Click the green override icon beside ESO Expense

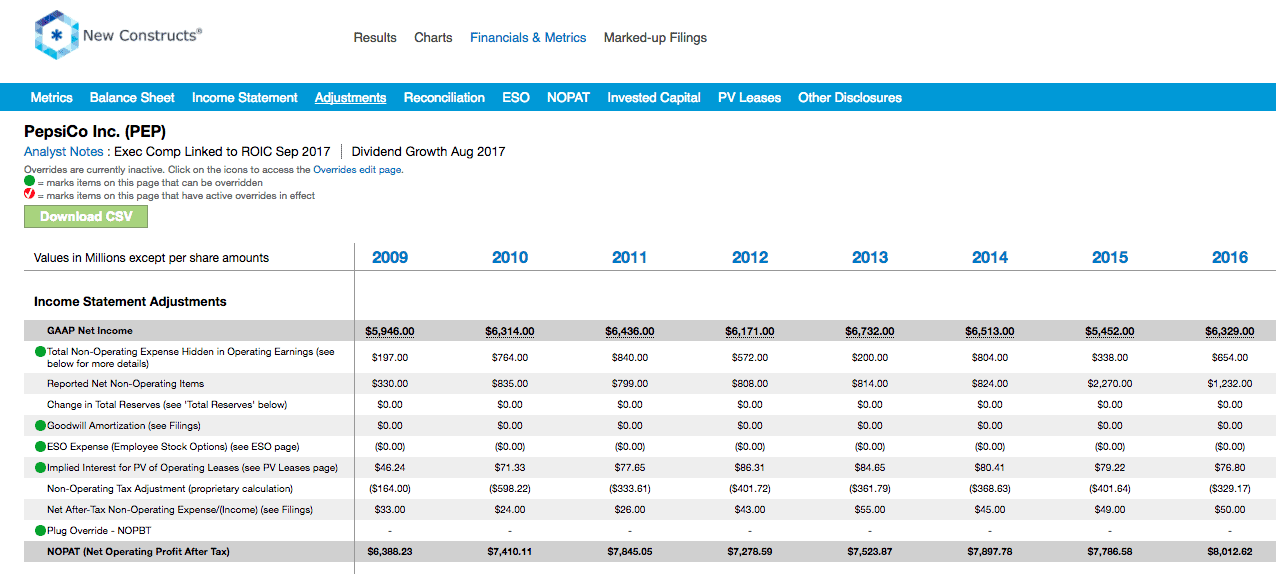coord(41,447)
